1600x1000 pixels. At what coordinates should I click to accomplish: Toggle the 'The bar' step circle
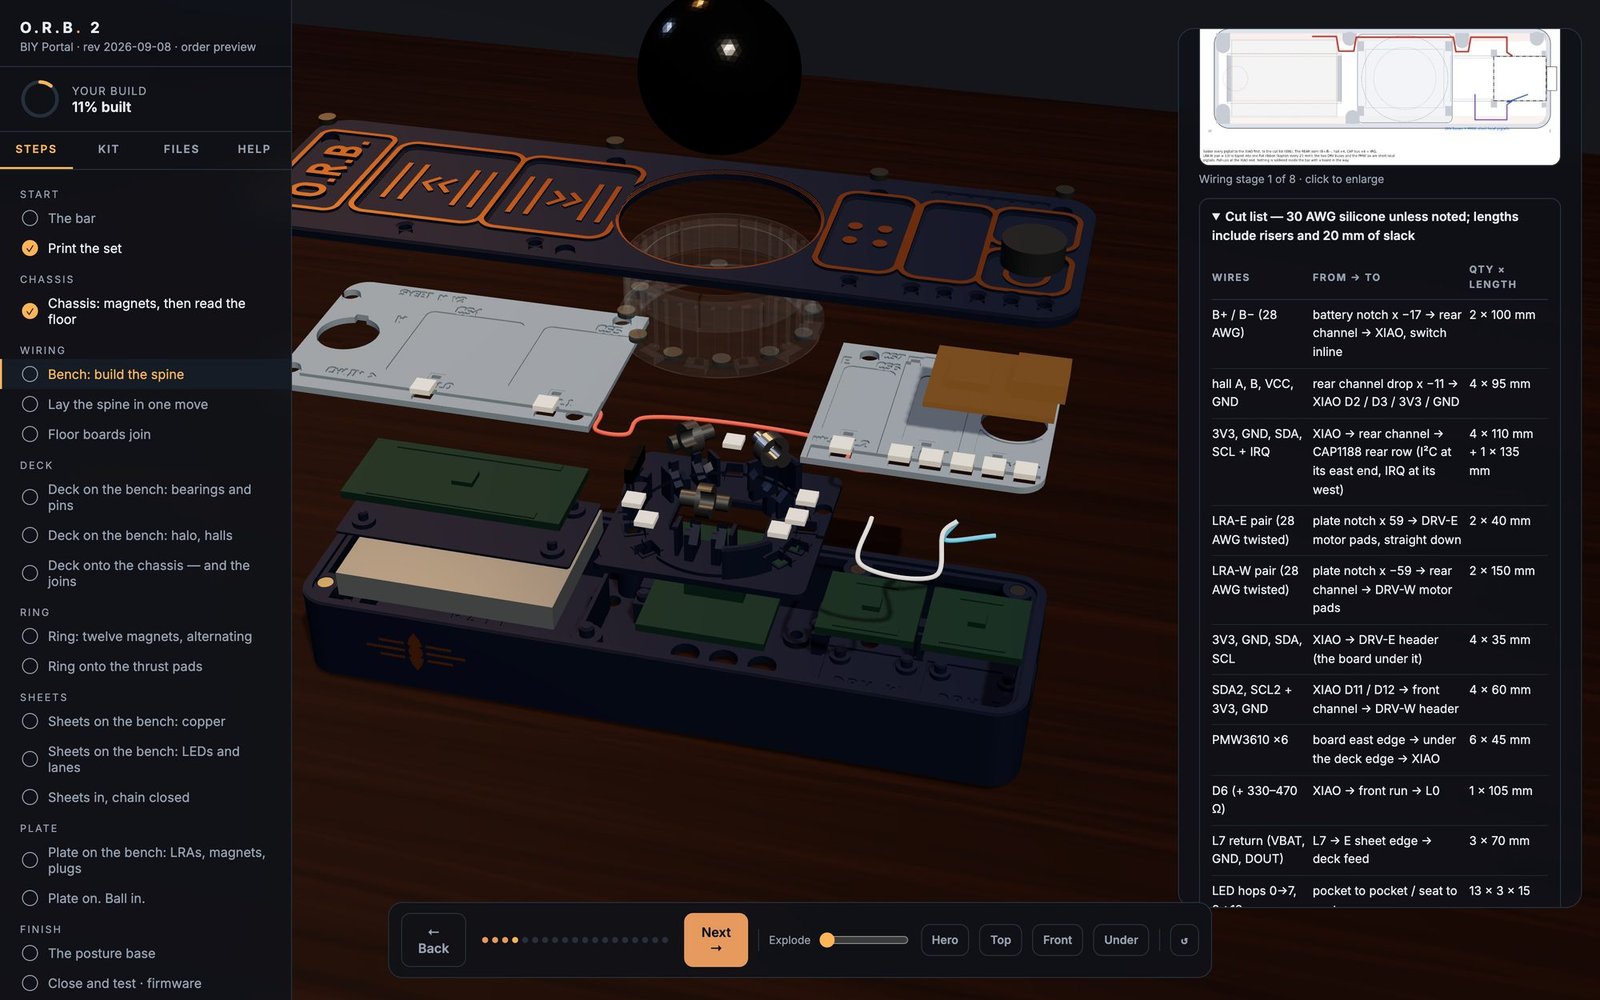coord(30,218)
